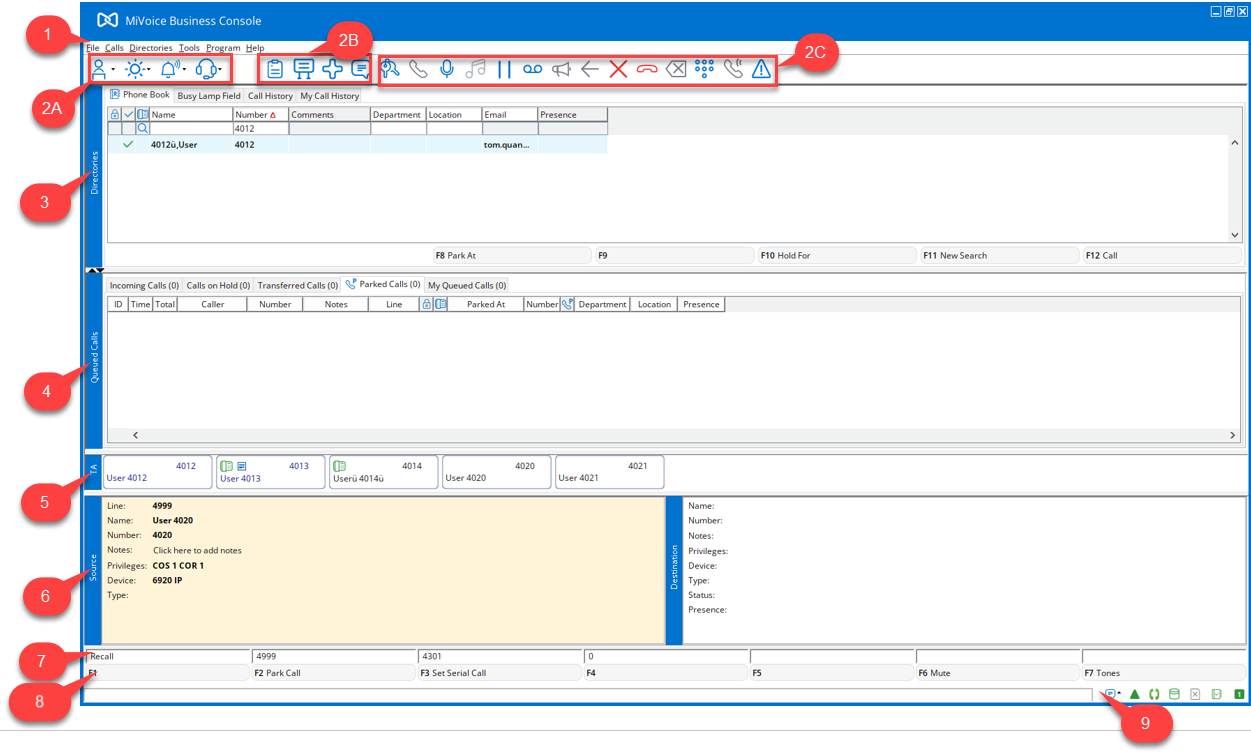Viewport: 1251px width, 754px height.
Task: Click the F11 New Search button
Action: (1000, 255)
